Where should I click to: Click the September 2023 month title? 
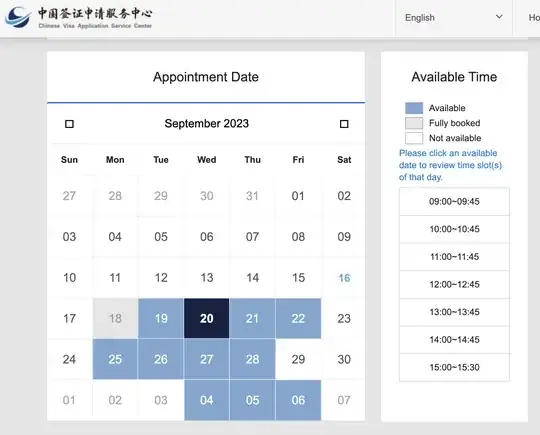[x=207, y=123]
